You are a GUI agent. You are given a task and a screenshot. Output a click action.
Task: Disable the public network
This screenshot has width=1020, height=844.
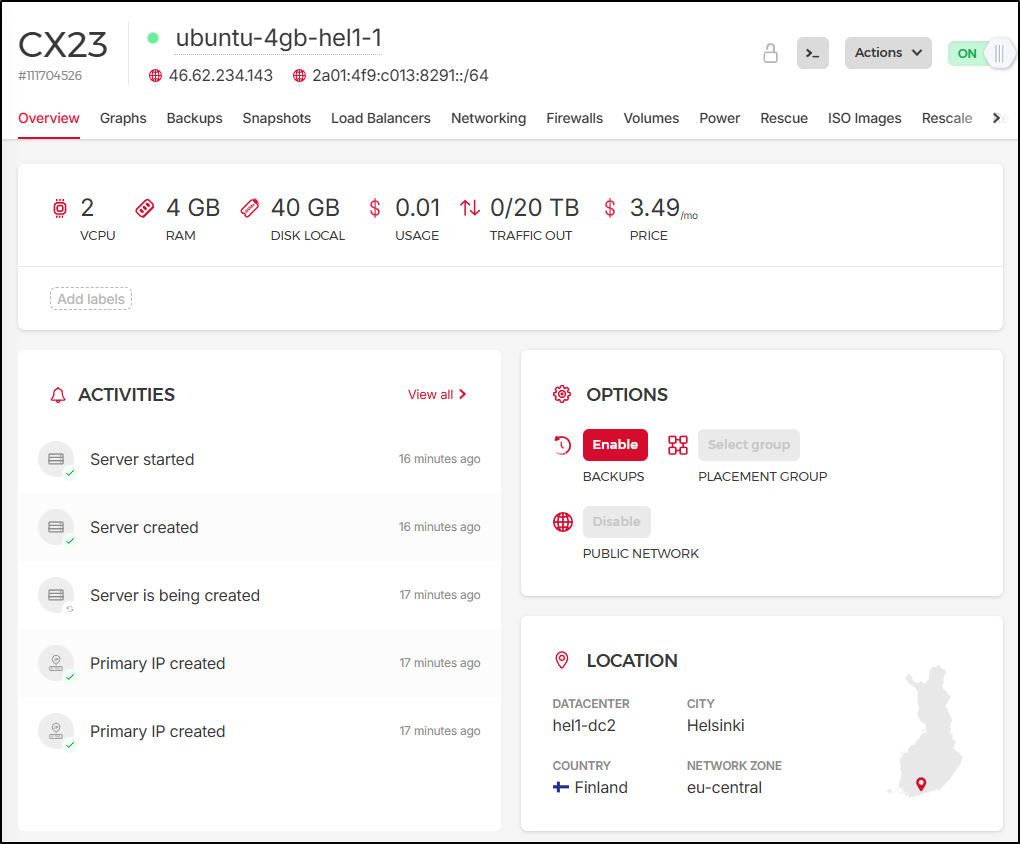[x=616, y=521]
